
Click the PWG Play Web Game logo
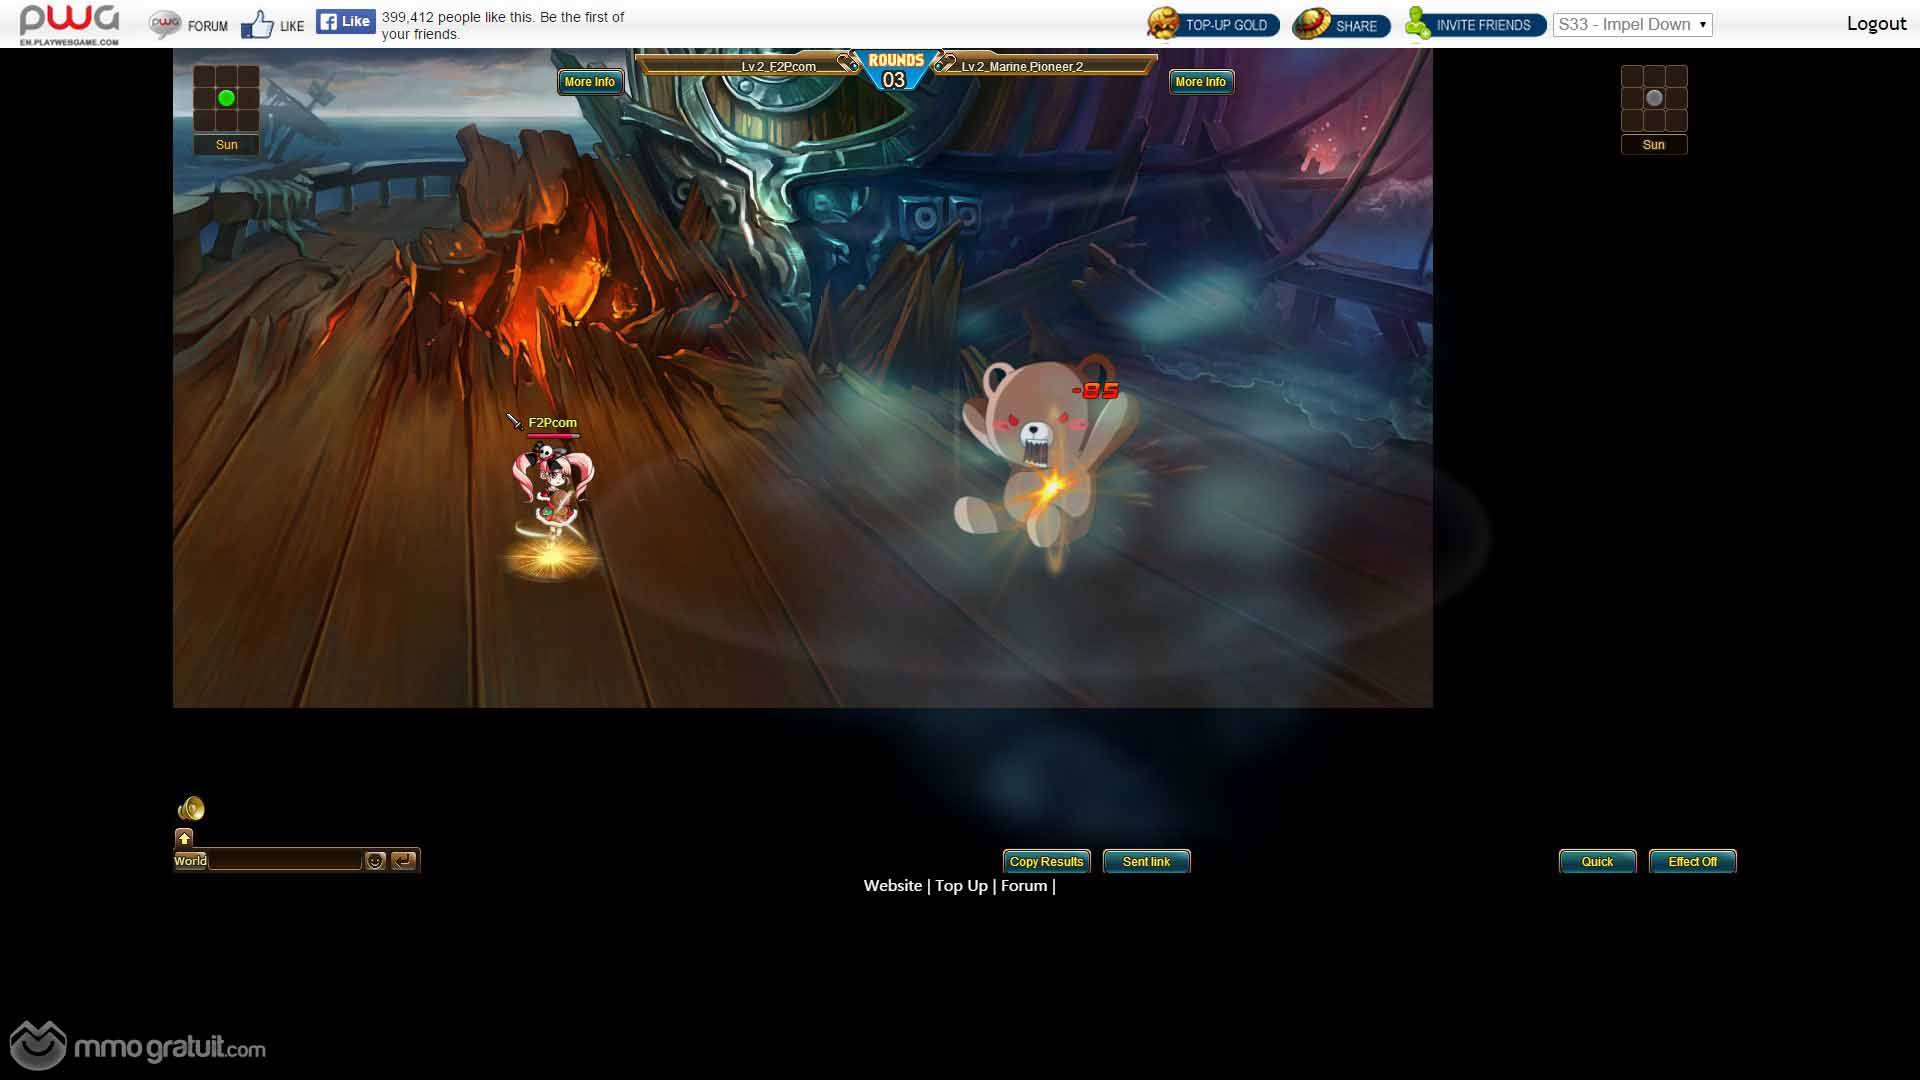[x=69, y=24]
